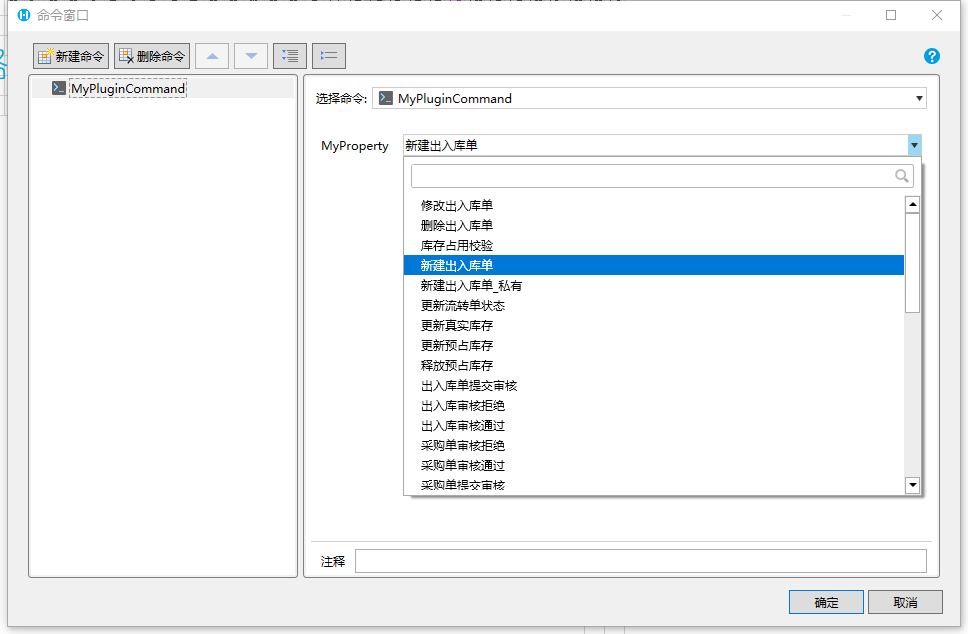This screenshot has width=968, height=634.
Task: Click the 取消 button
Action: point(905,603)
